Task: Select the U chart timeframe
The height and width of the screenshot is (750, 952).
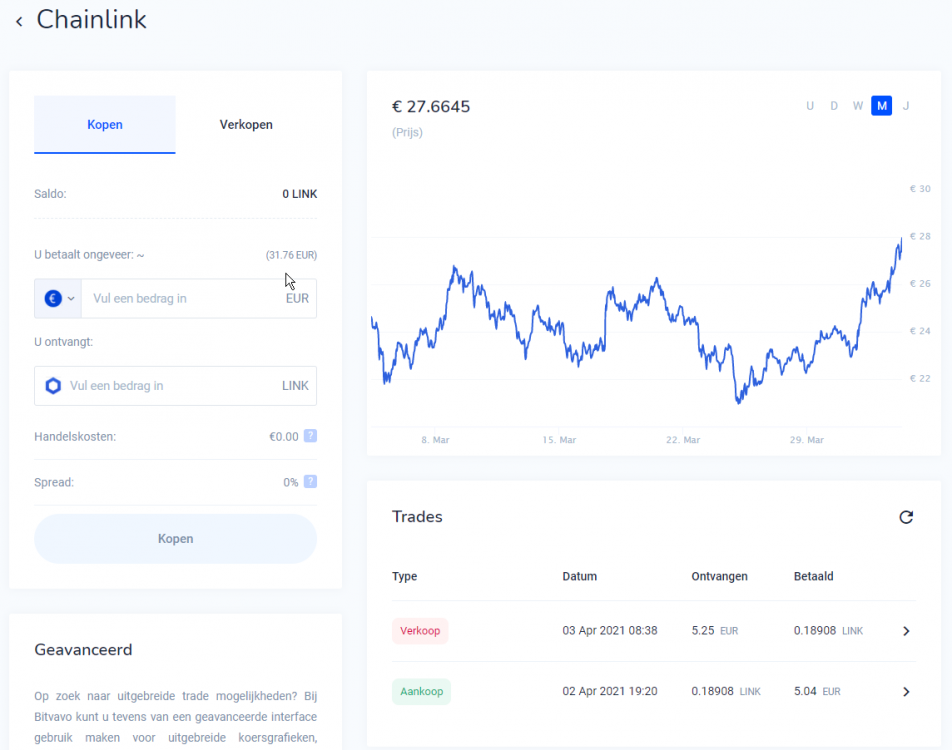Action: click(810, 106)
